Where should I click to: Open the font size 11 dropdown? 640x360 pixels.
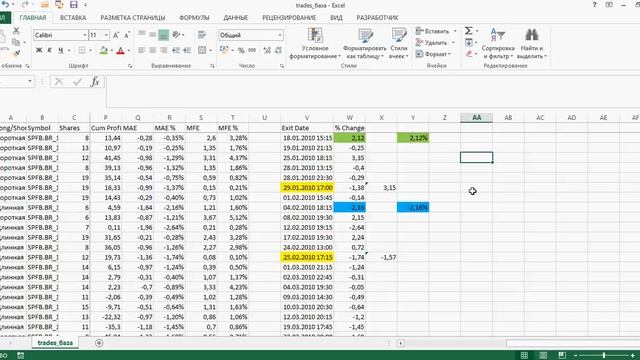point(107,35)
